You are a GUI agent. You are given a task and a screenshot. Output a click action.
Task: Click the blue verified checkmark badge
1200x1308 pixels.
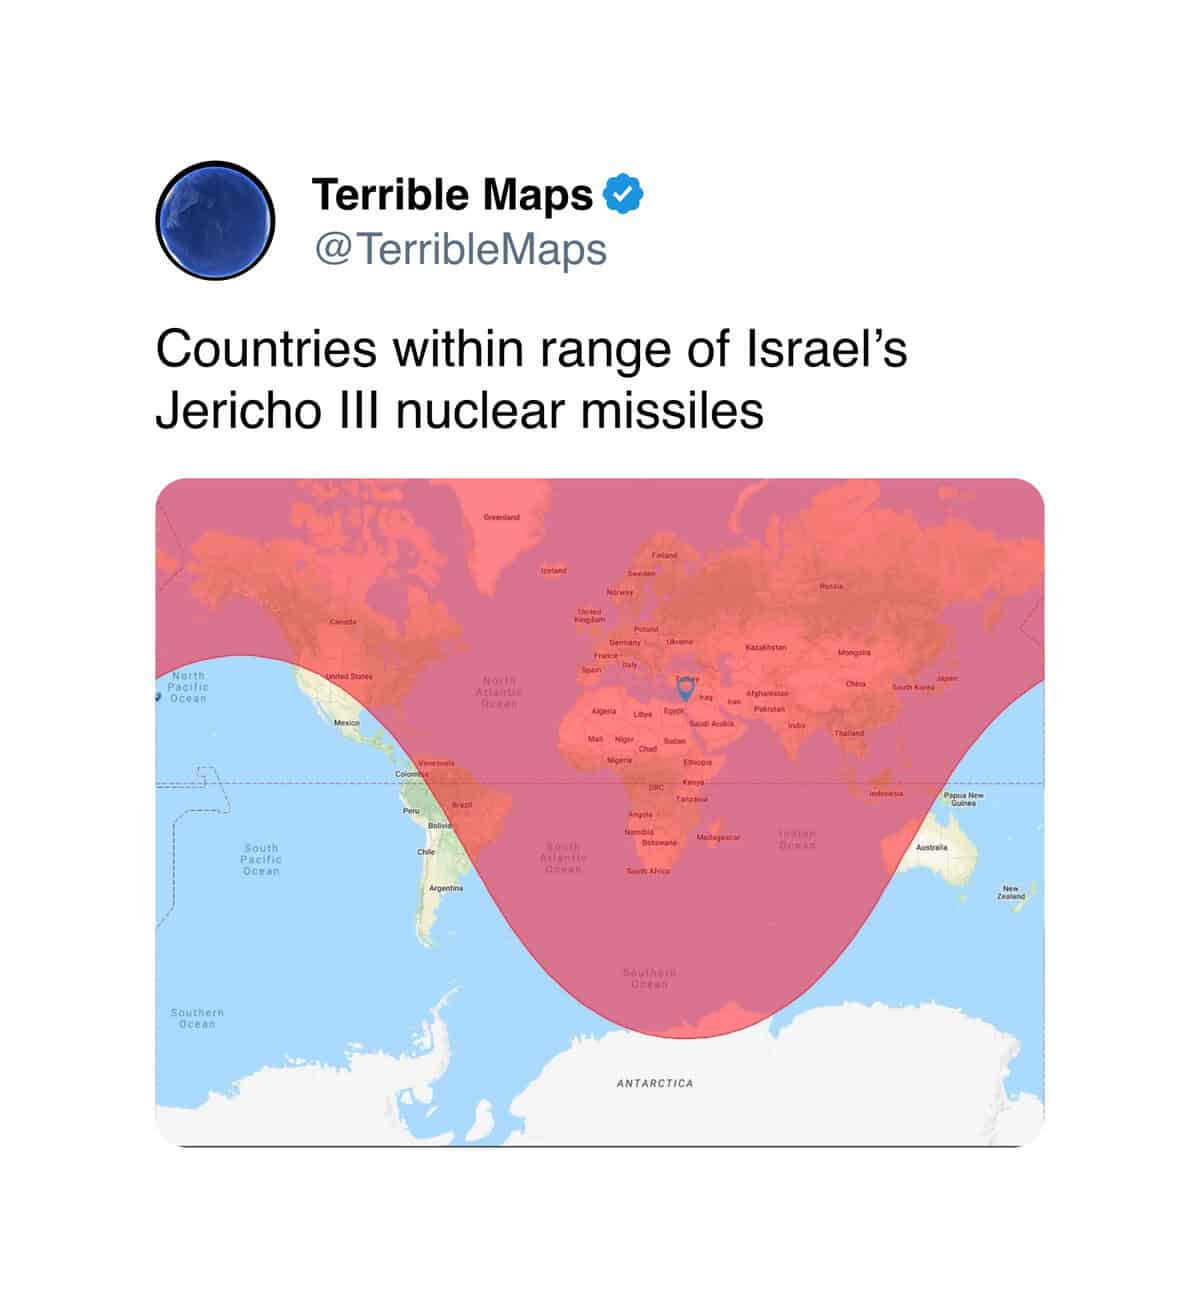(x=624, y=194)
